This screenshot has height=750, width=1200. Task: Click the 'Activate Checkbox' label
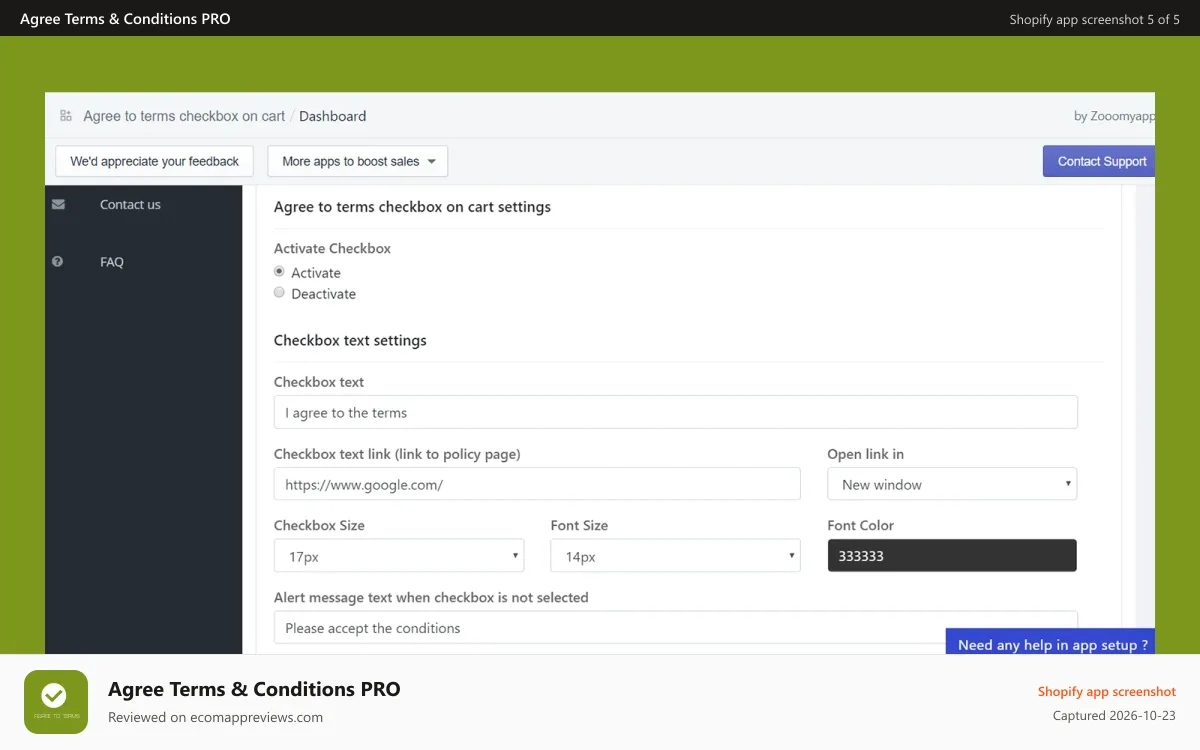[x=332, y=248]
